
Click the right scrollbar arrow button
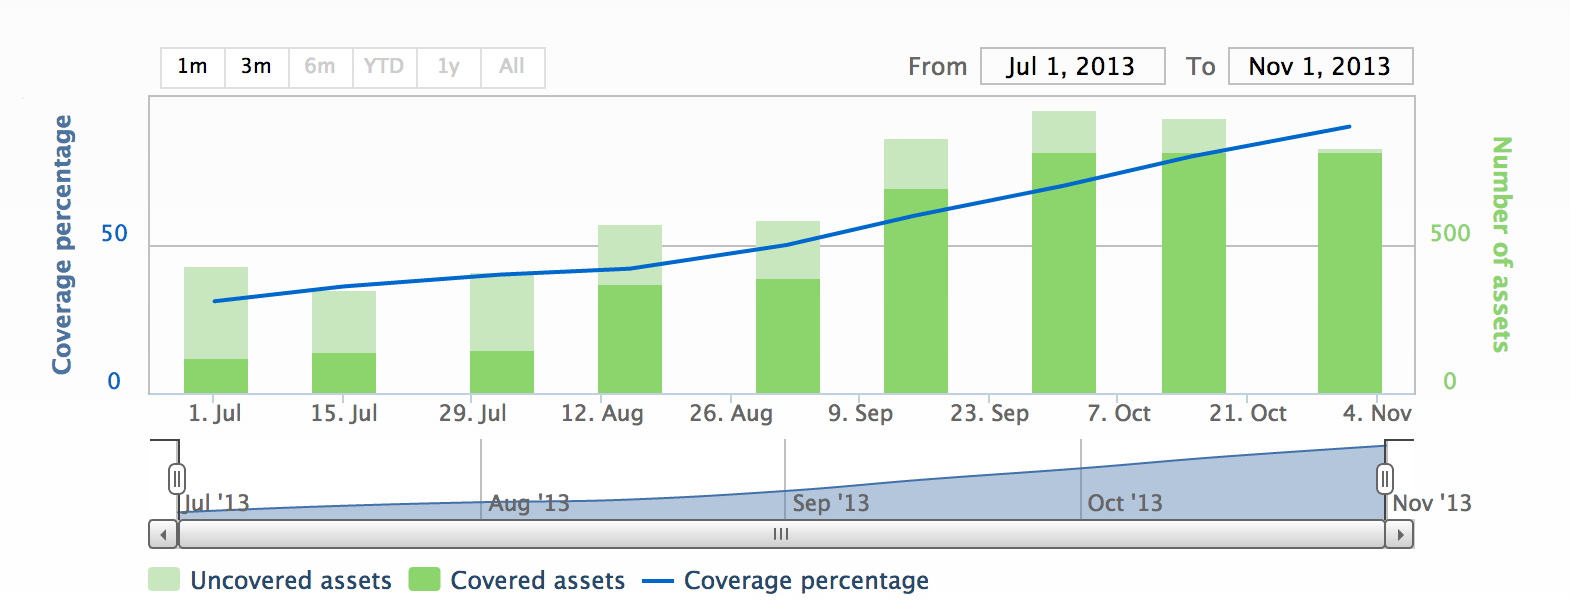pos(1399,535)
